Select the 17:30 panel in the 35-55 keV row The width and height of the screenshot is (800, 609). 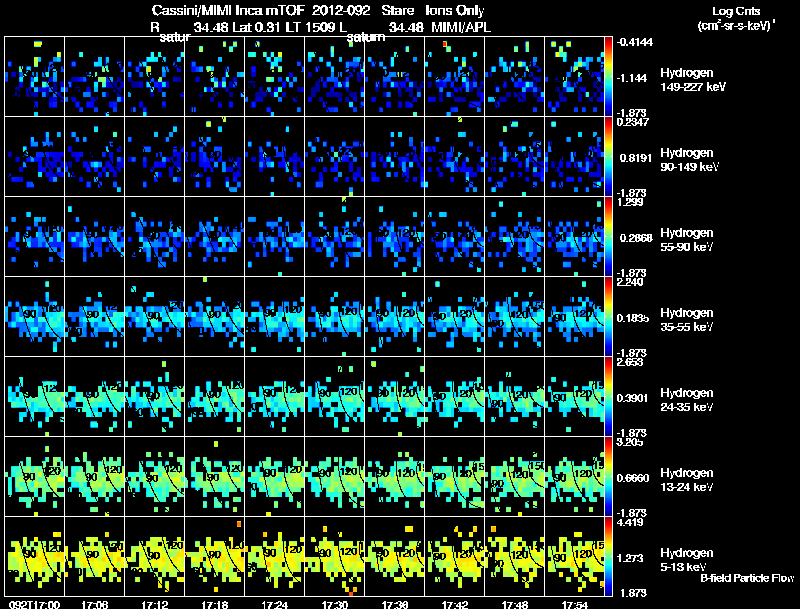click(x=334, y=316)
